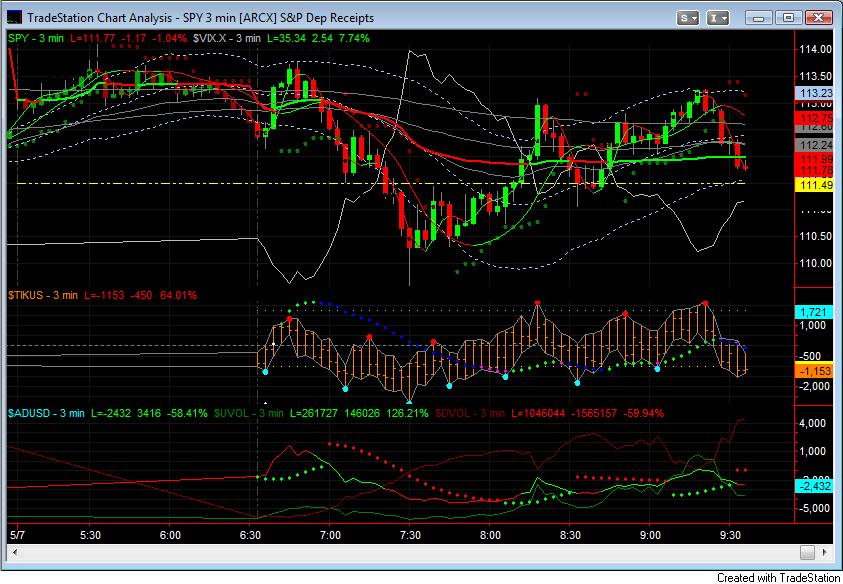The height and width of the screenshot is (584, 843).
Task: Click the 5/7 date label on time axis
Action: pos(17,536)
